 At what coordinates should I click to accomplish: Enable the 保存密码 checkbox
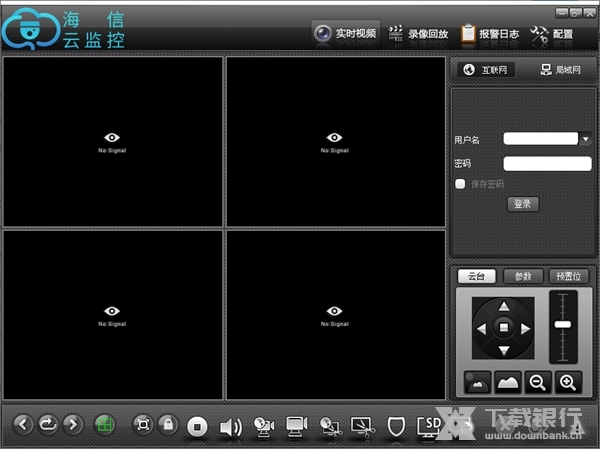pos(460,184)
